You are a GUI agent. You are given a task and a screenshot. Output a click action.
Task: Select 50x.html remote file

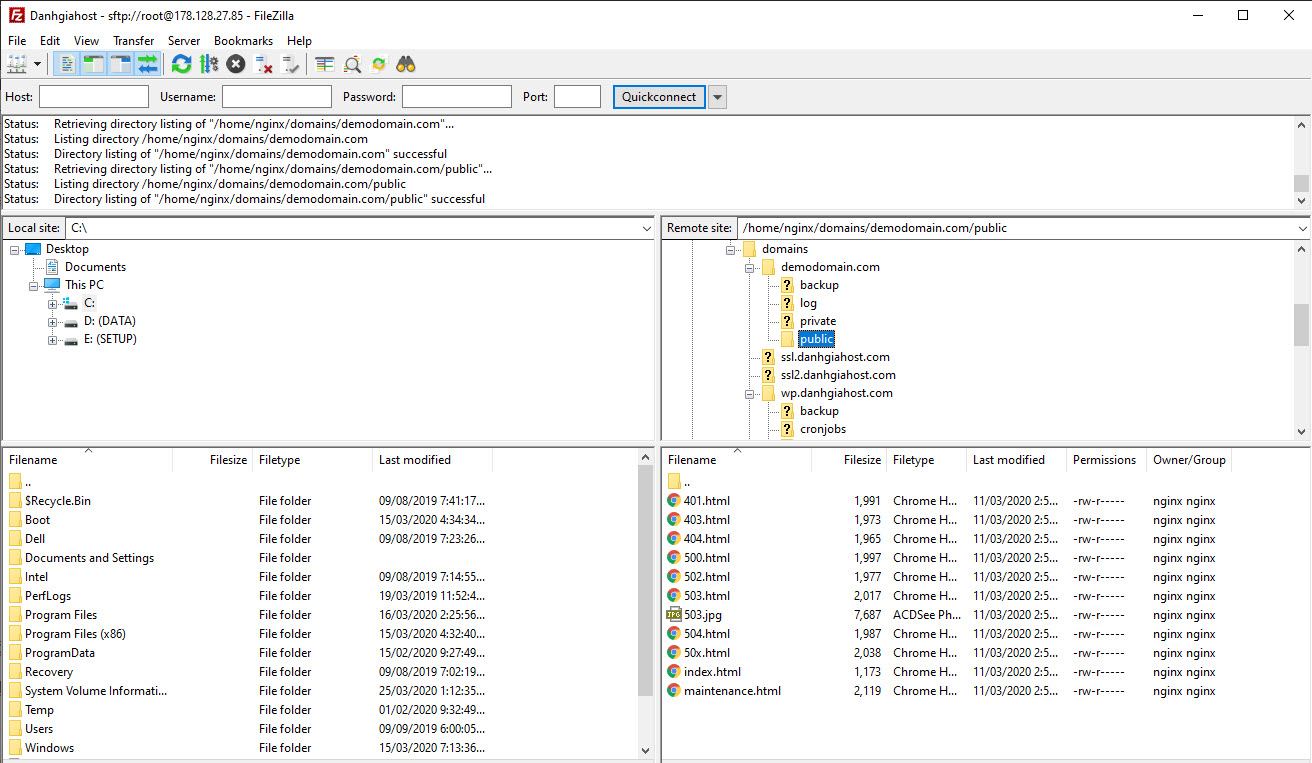707,653
